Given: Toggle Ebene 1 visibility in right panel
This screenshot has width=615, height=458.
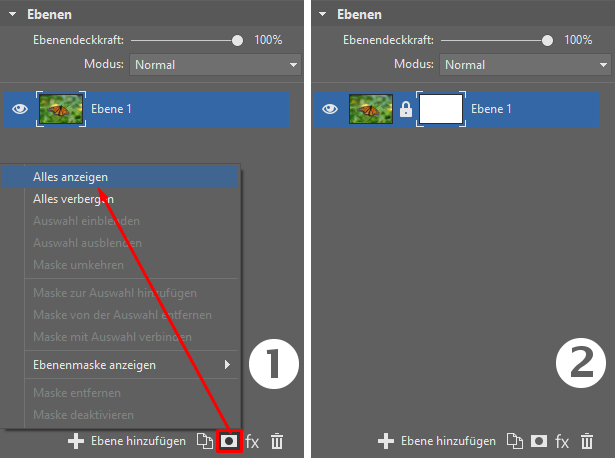Looking at the screenshot, I should pos(330,109).
